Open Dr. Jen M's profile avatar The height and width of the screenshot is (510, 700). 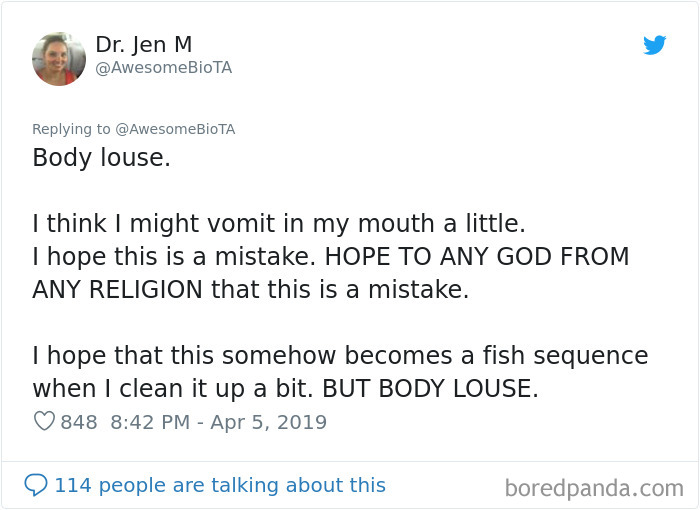(59, 58)
